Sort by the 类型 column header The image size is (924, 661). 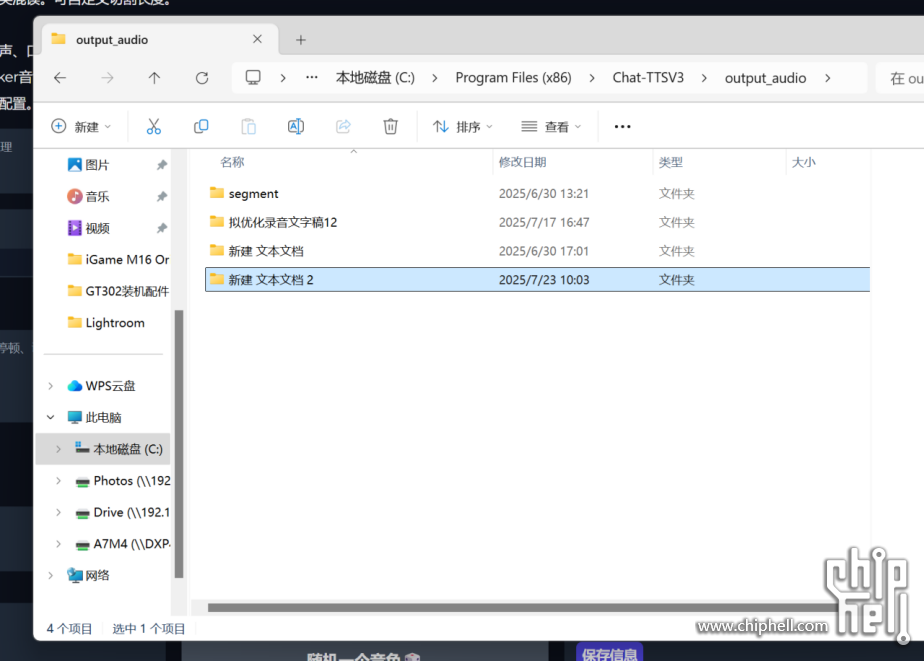coord(670,162)
